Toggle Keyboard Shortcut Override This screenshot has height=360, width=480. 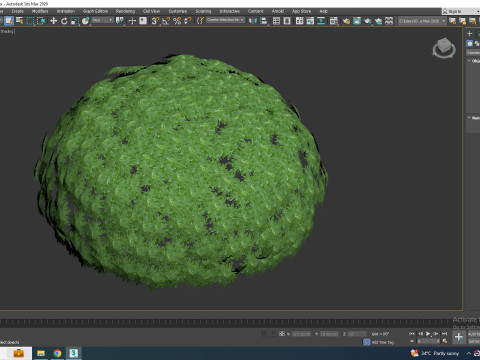(143, 21)
